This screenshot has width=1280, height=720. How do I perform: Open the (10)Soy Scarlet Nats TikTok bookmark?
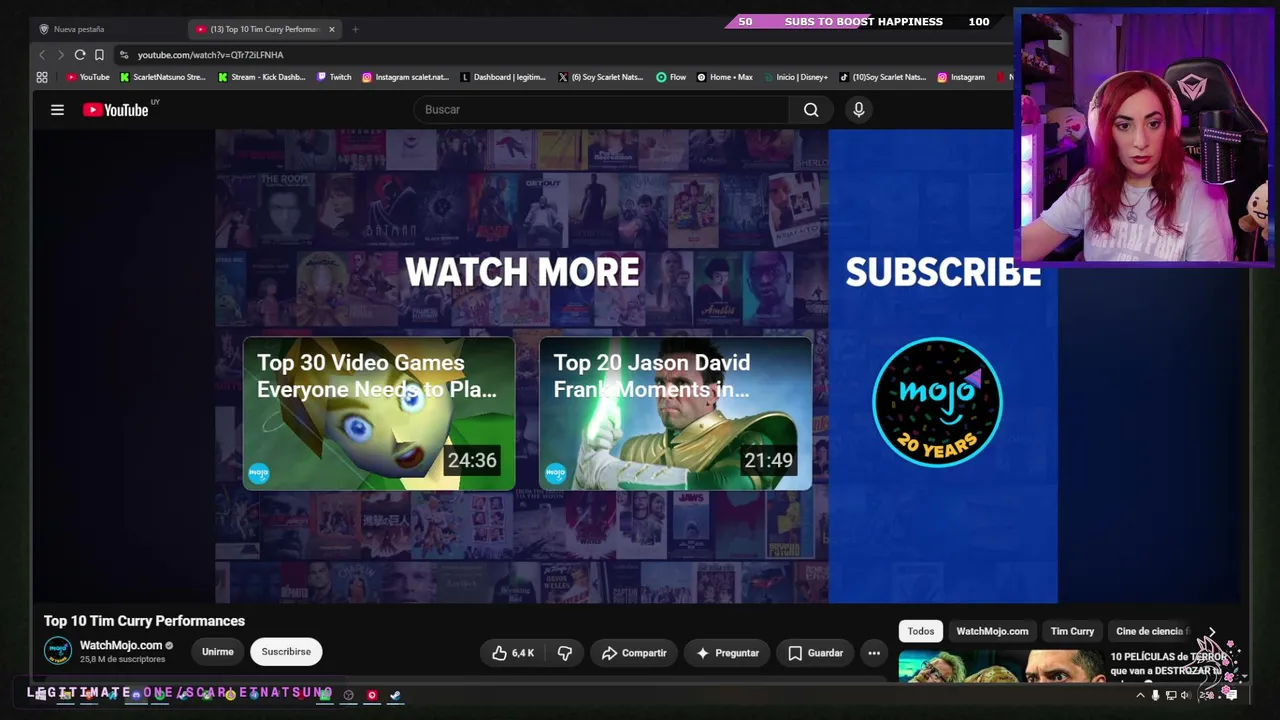(883, 77)
